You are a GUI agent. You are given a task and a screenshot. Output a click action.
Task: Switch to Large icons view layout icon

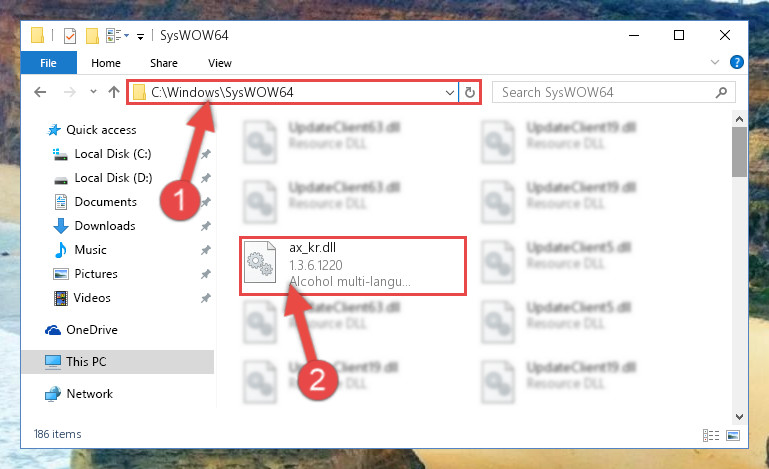point(733,435)
